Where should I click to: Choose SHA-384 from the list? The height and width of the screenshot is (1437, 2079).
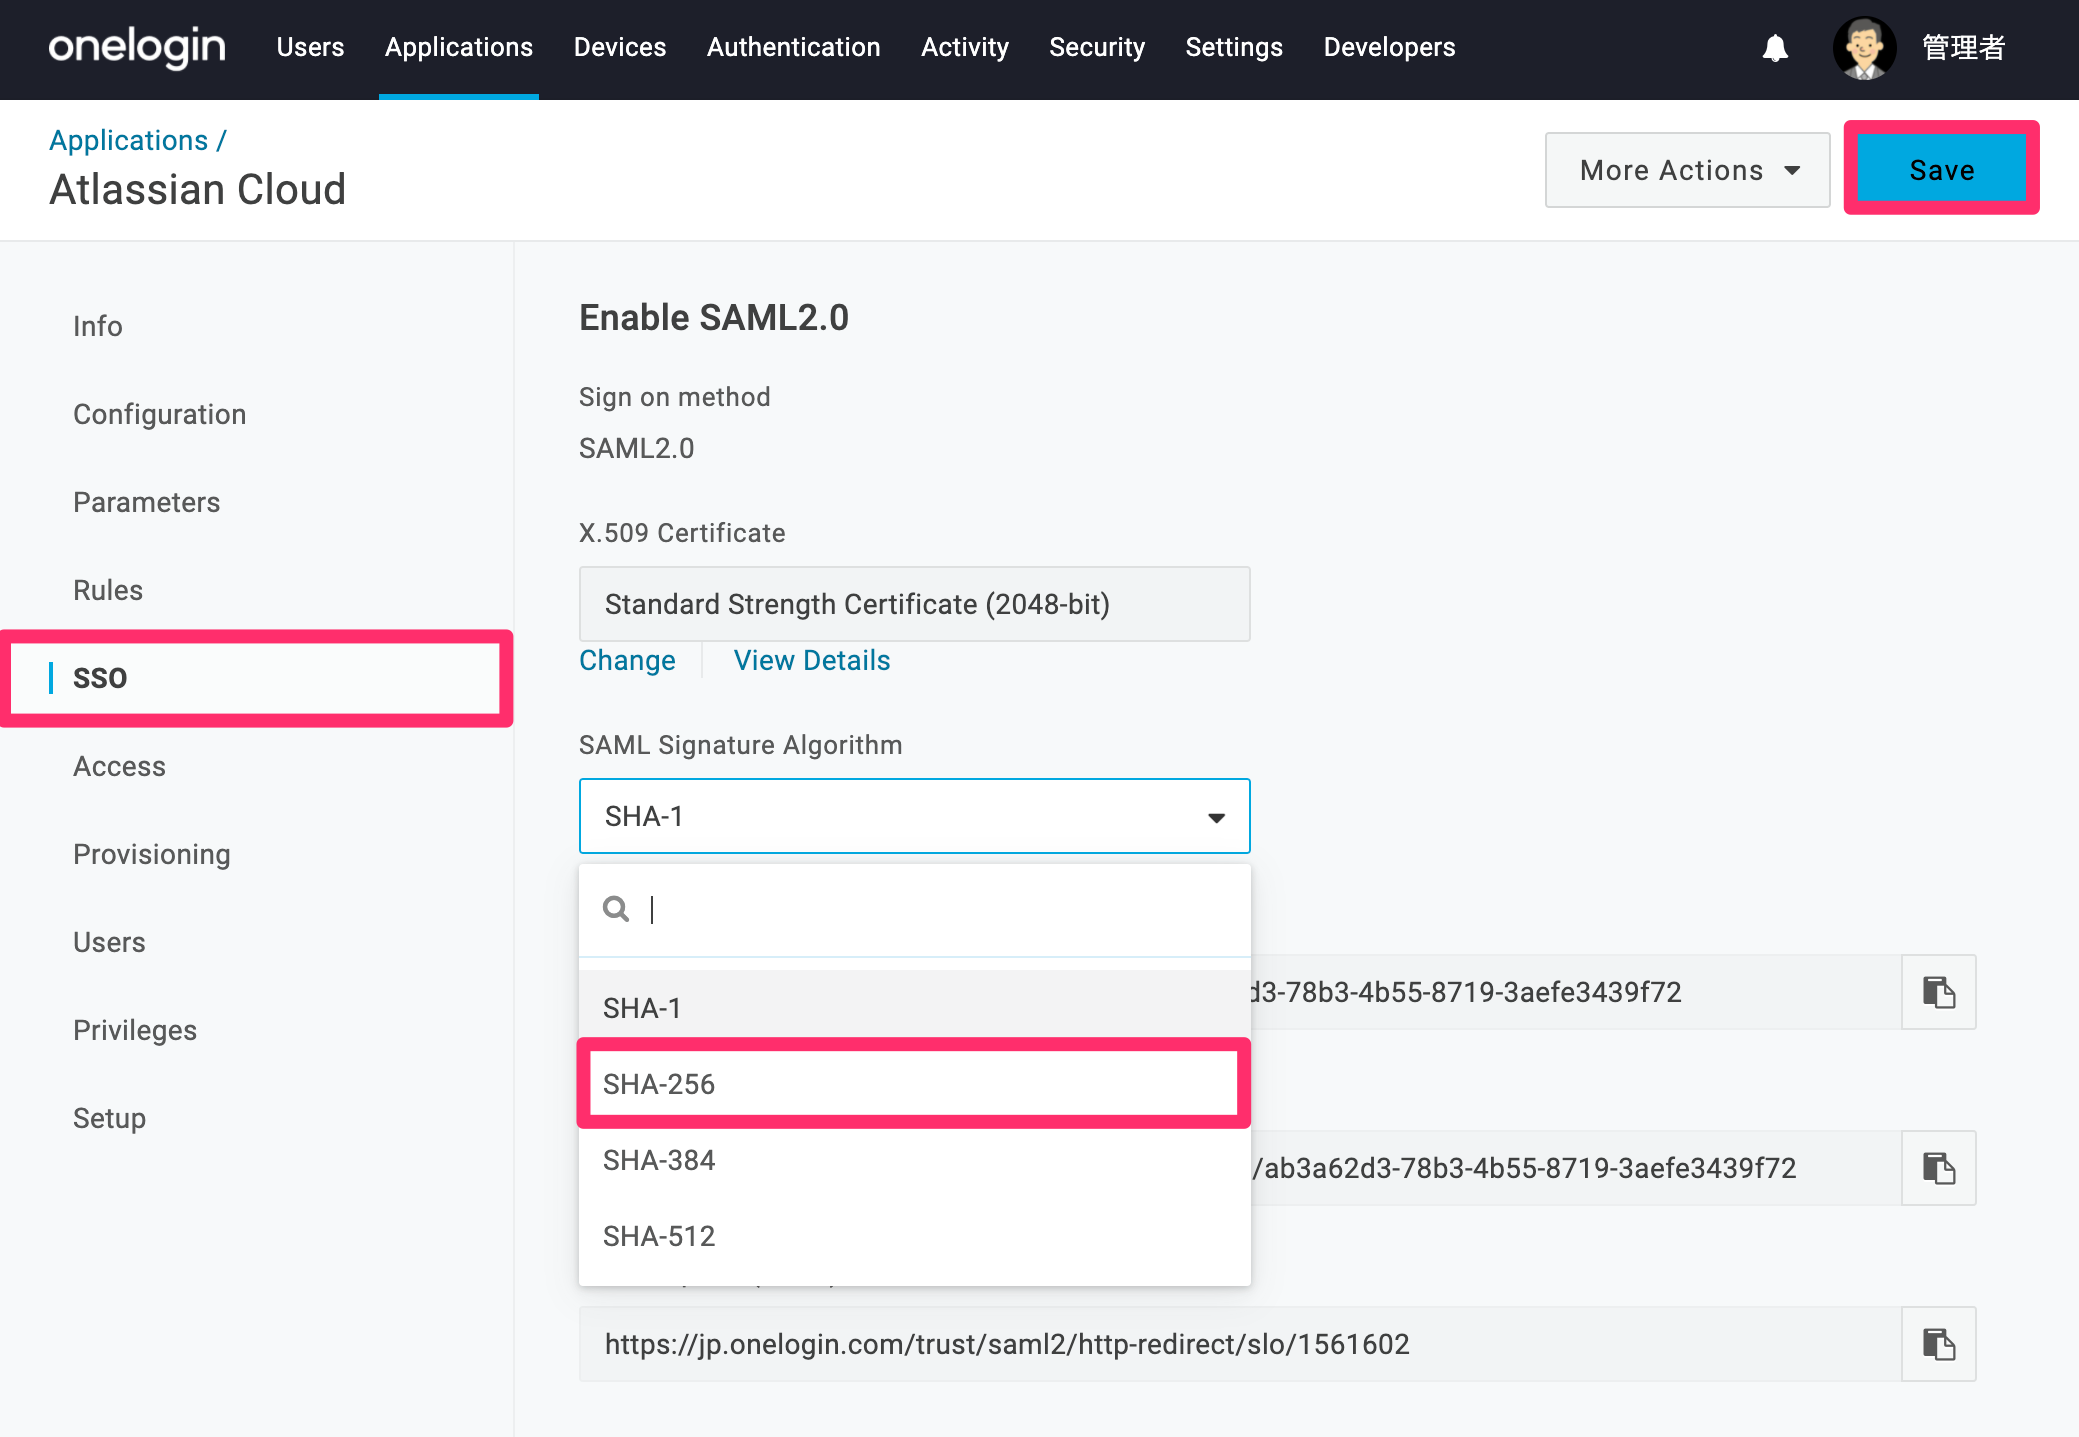[915, 1160]
